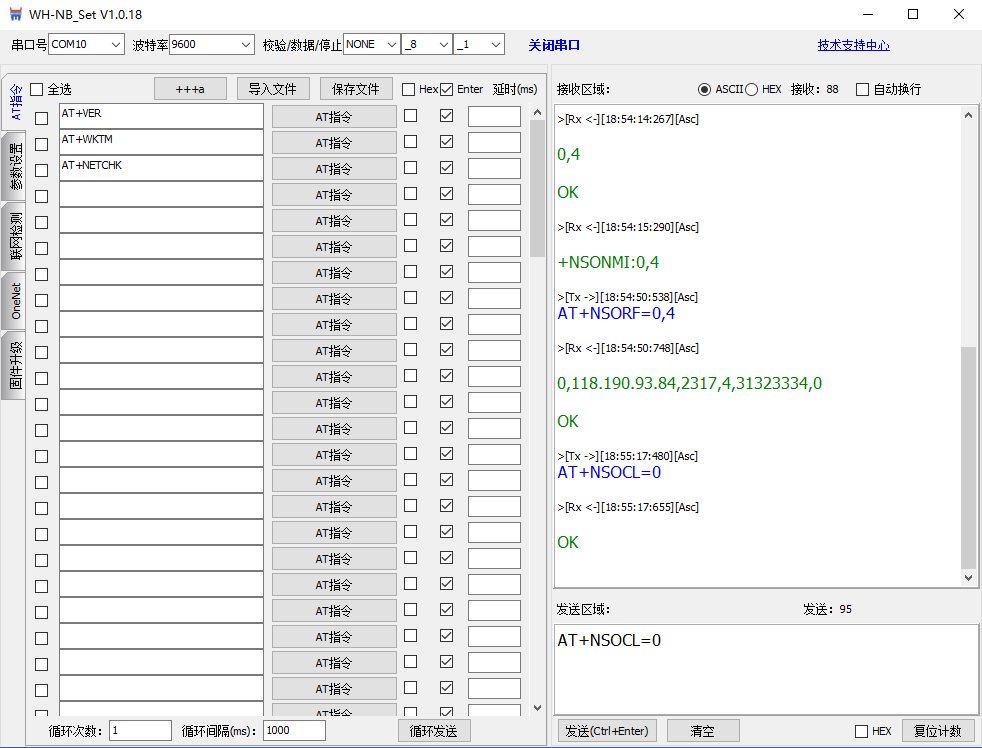Tick the row checkbox beside AT+WKTM

(x=41, y=144)
